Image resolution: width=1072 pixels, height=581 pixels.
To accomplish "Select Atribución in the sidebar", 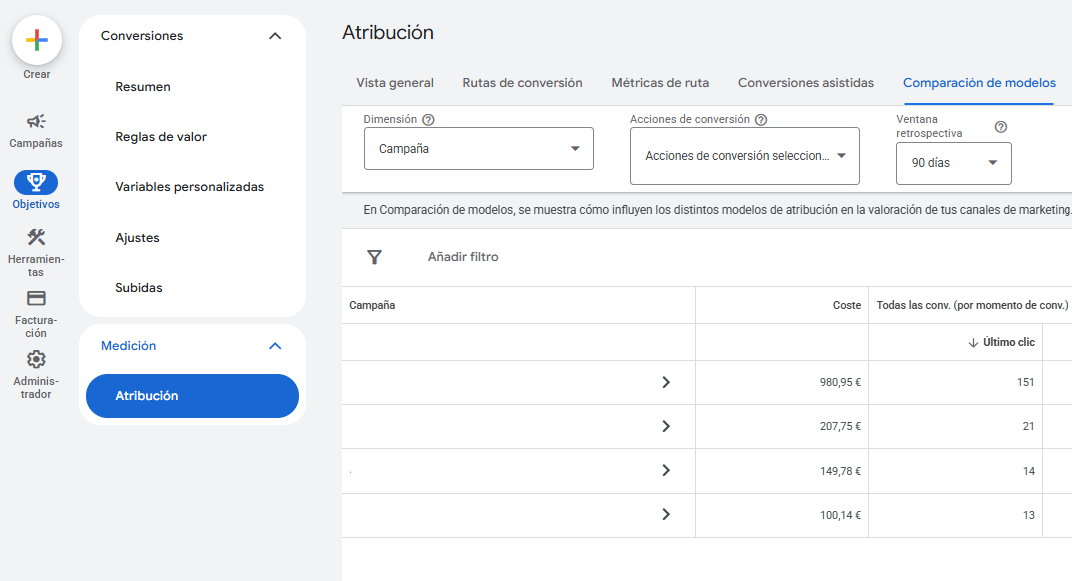I will click(x=191, y=396).
